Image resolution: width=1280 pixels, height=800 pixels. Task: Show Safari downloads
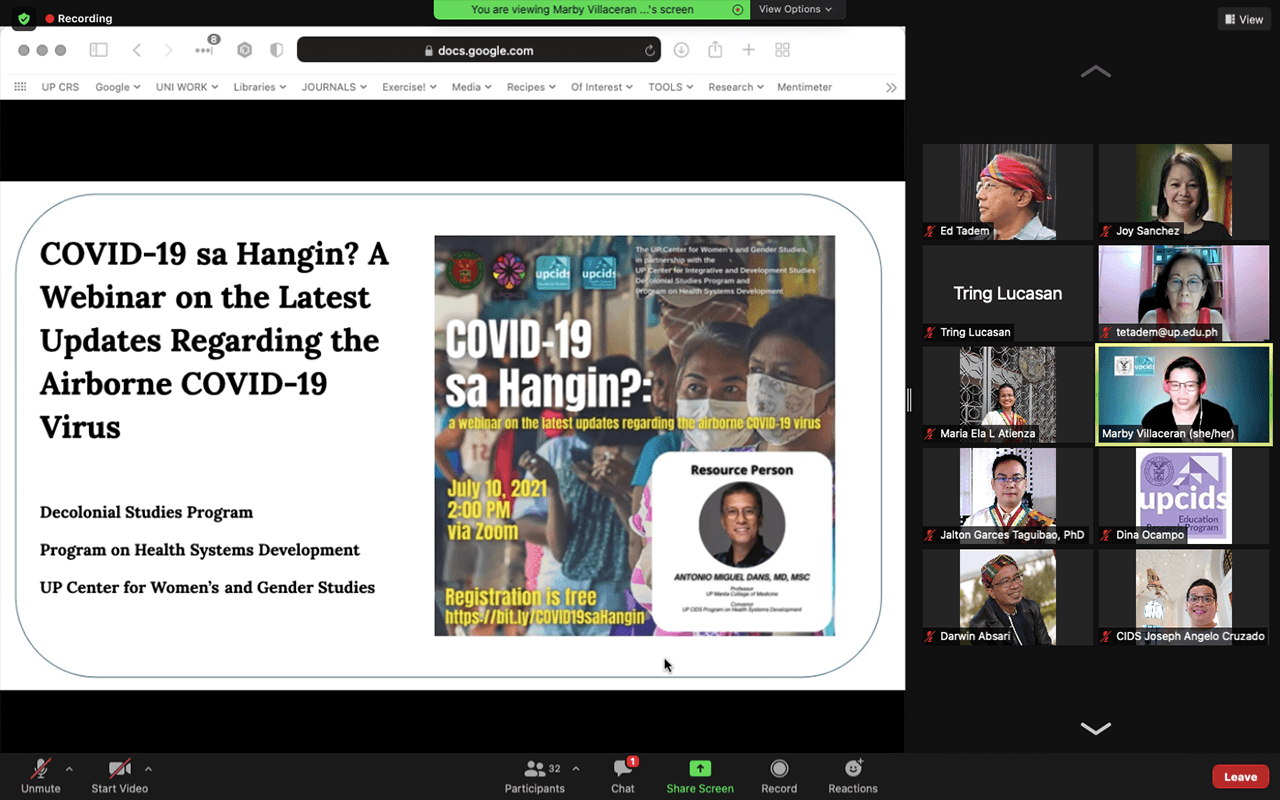(x=681, y=50)
